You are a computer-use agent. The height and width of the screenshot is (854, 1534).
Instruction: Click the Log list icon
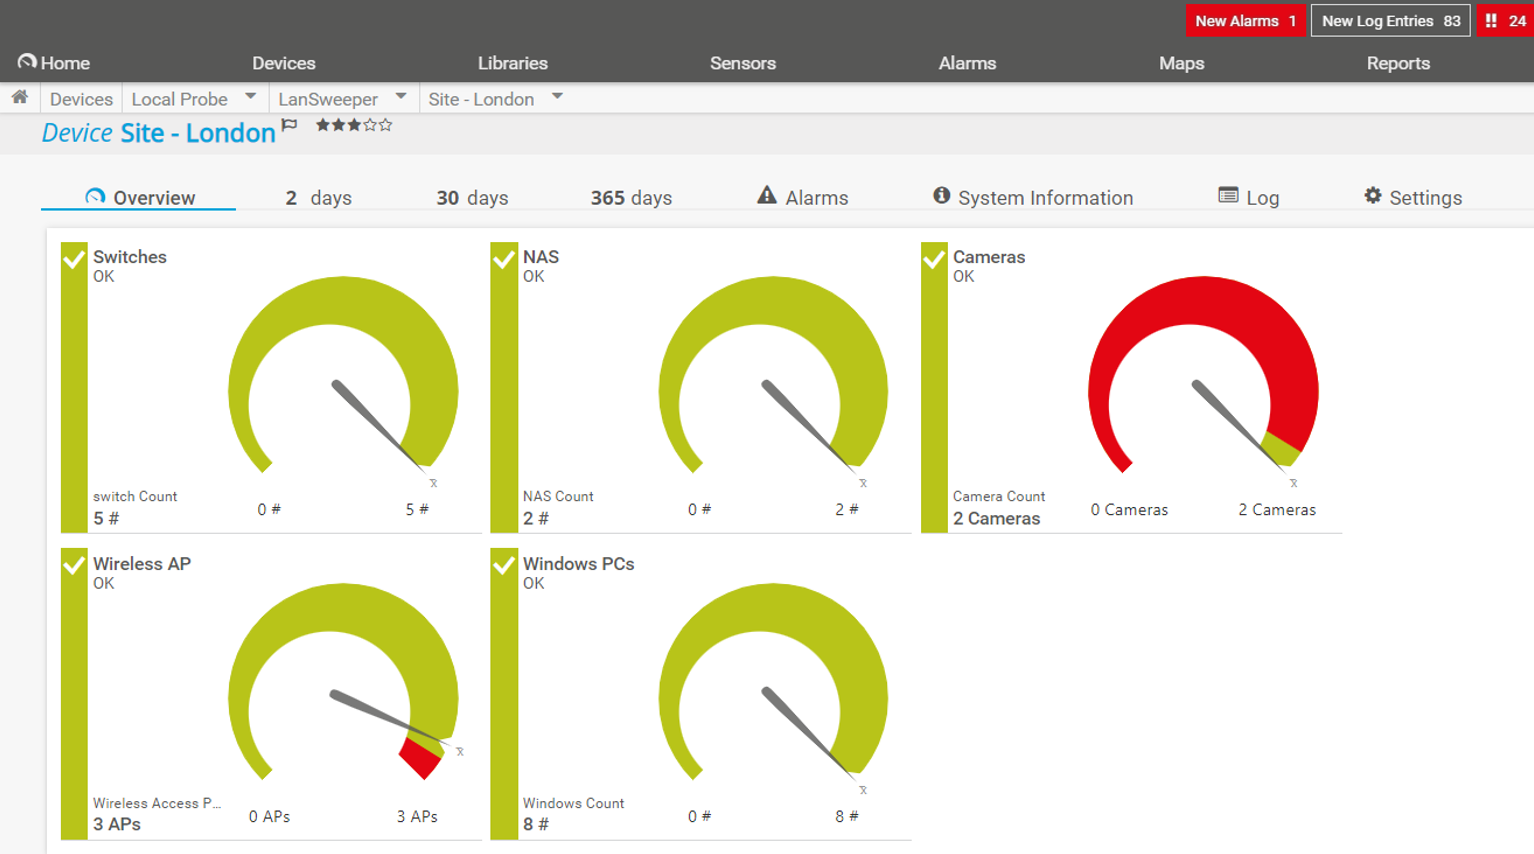point(1228,196)
